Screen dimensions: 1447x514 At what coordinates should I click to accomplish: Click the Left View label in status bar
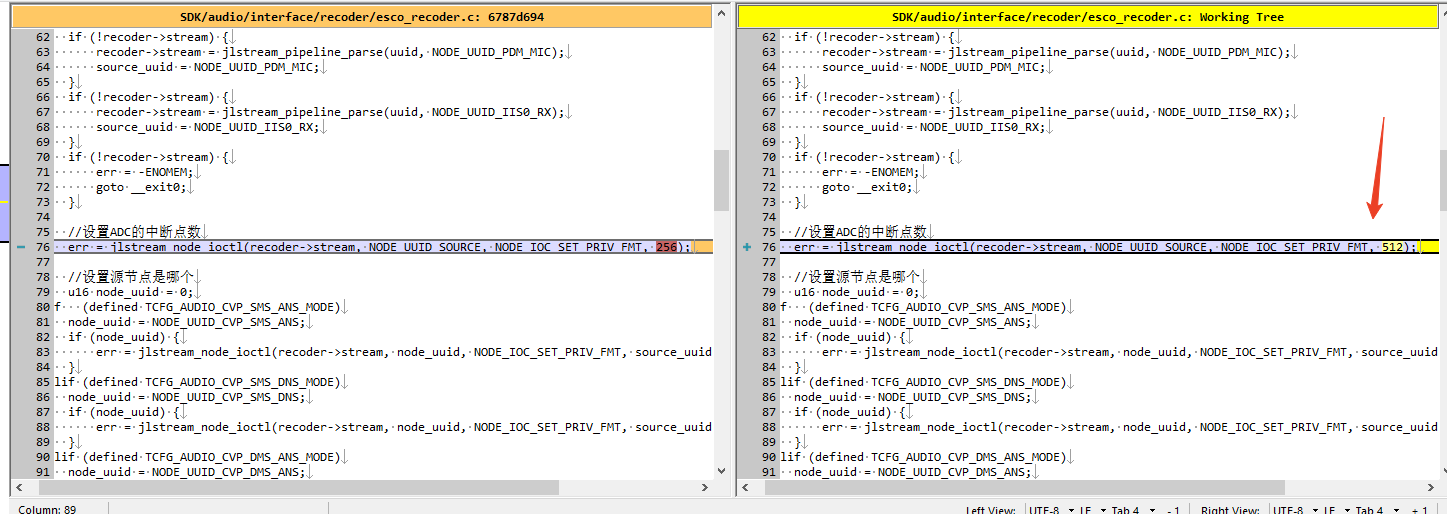coord(992,510)
